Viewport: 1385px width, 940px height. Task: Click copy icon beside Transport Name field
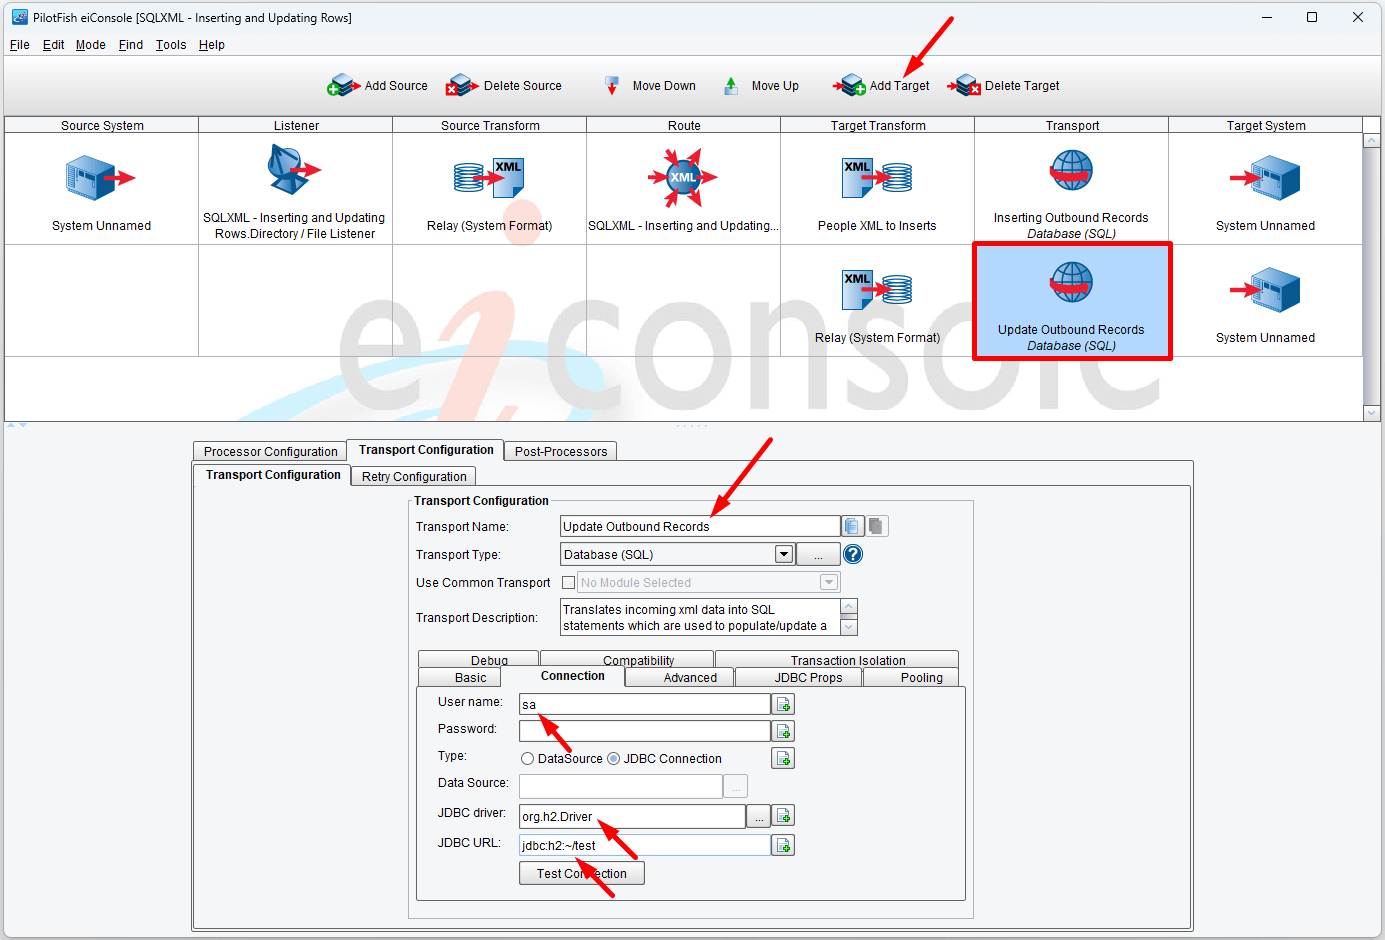point(852,526)
